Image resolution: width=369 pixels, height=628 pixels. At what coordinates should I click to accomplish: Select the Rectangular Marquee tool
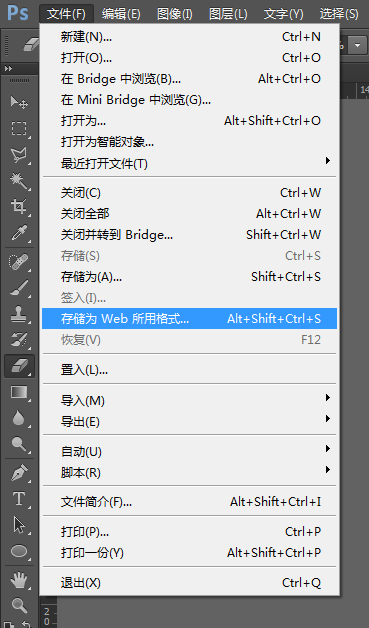coord(19,129)
